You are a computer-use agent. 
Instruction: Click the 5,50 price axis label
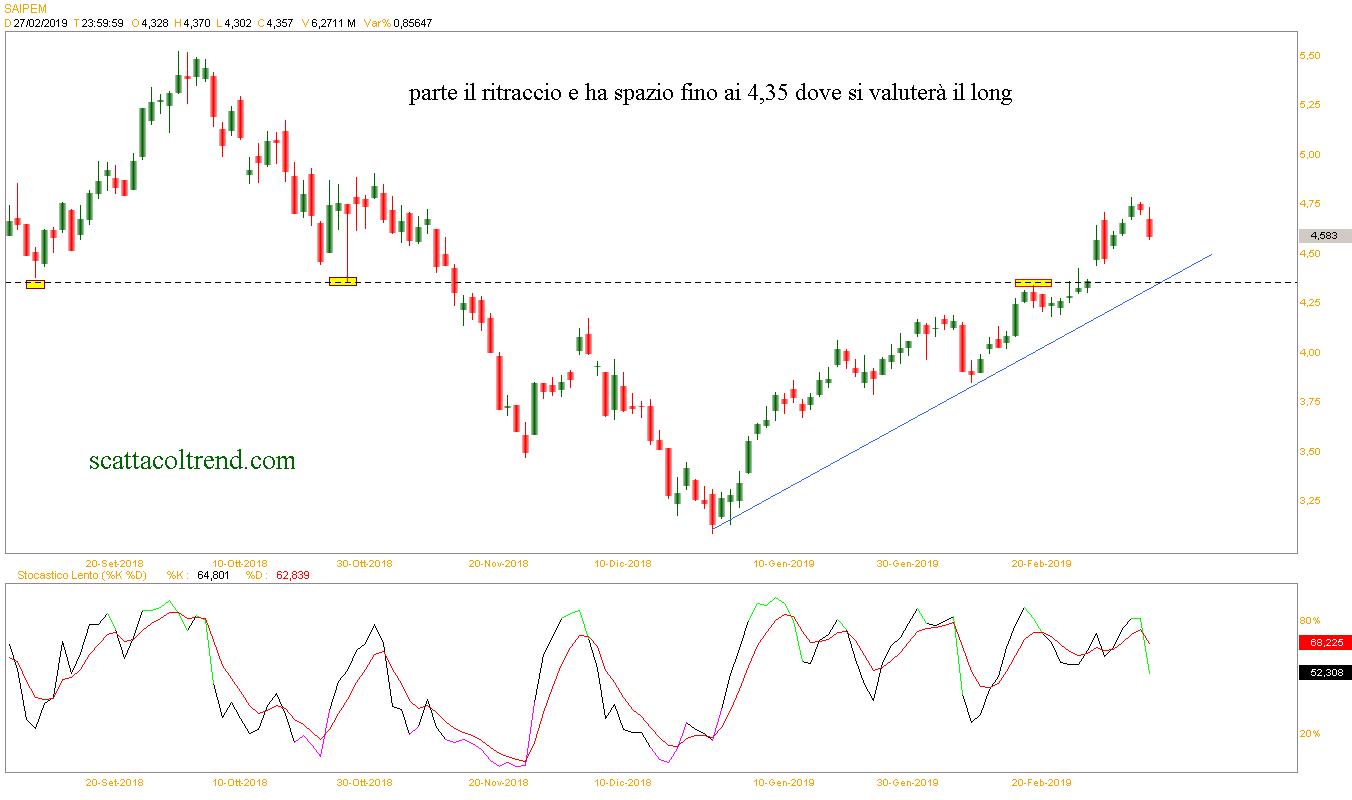coord(1312,56)
